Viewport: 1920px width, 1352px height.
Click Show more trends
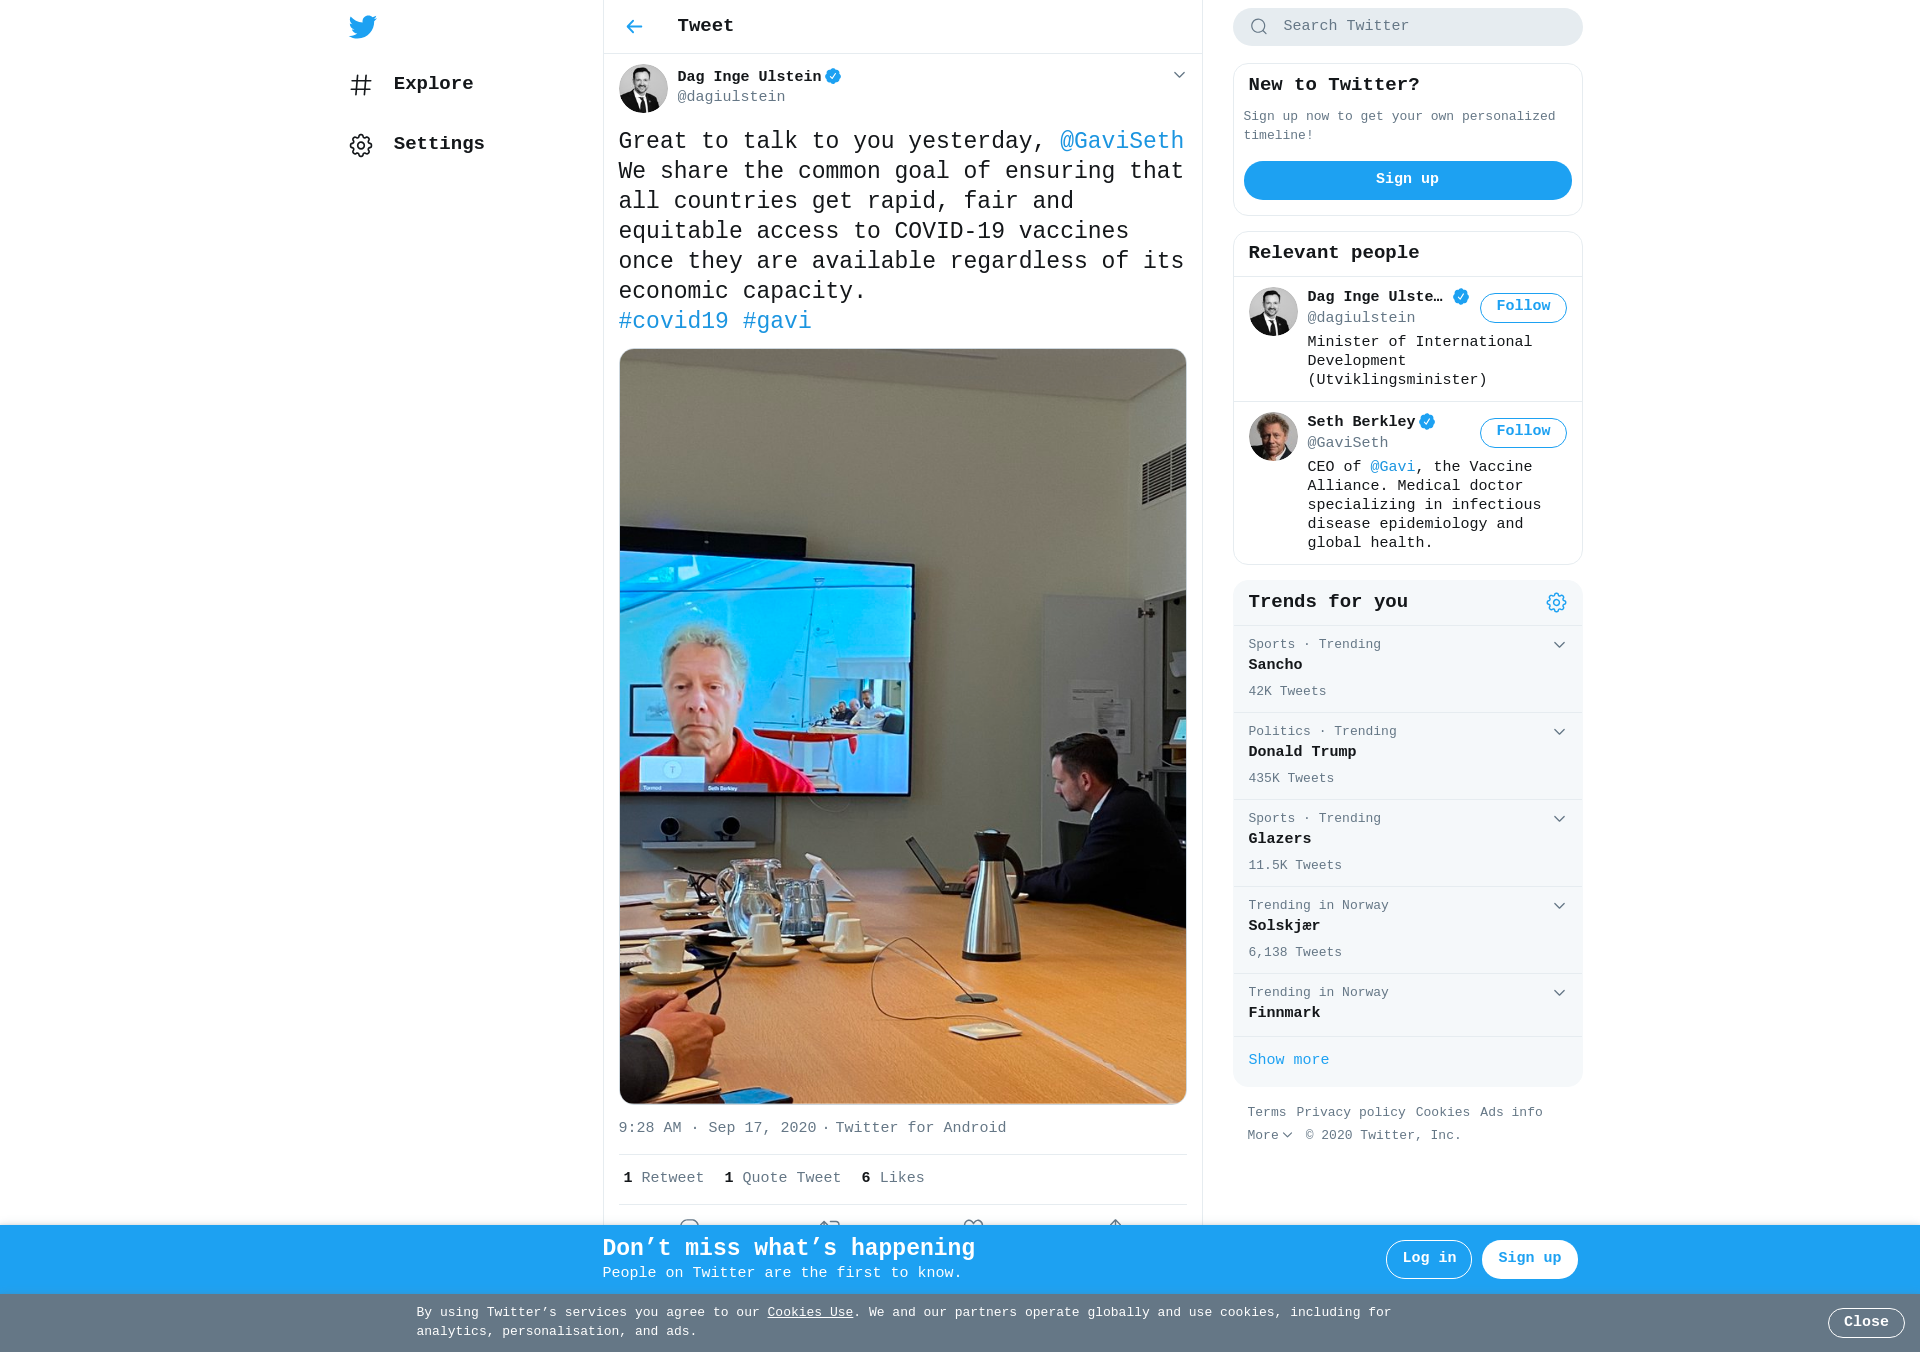(1288, 1060)
